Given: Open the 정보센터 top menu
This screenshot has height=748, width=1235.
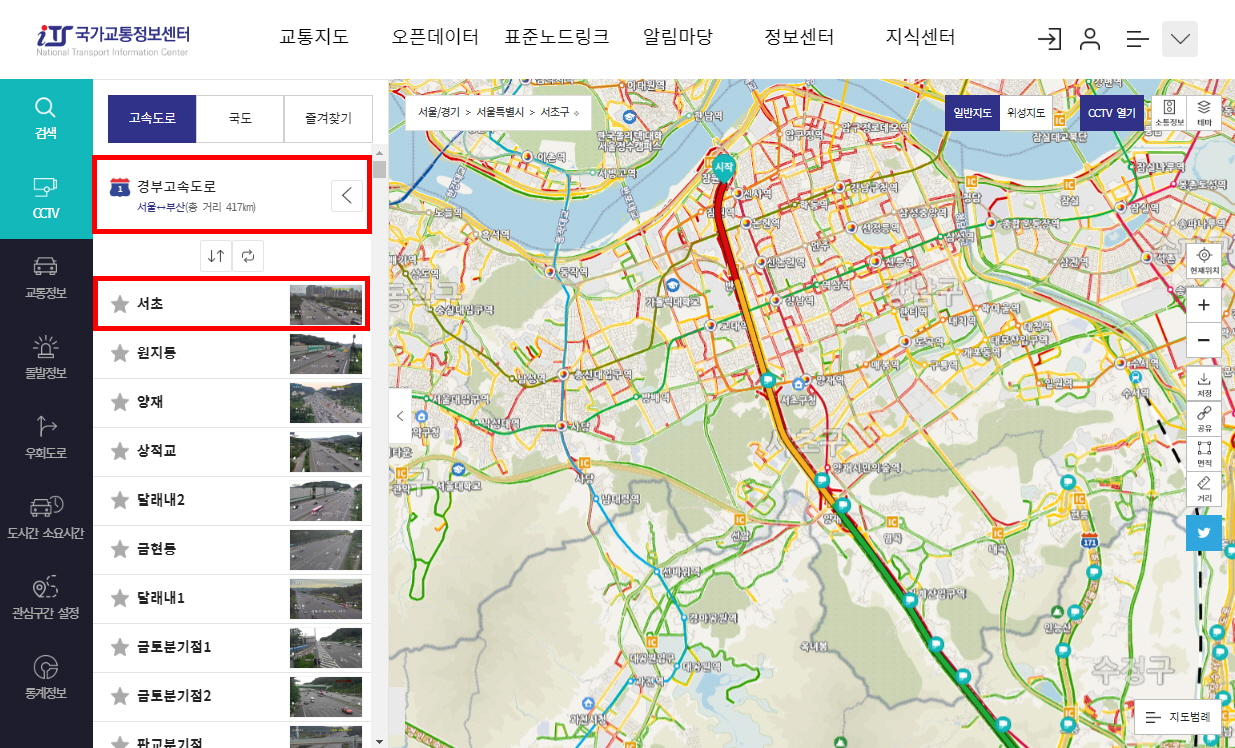Looking at the screenshot, I should click(799, 38).
